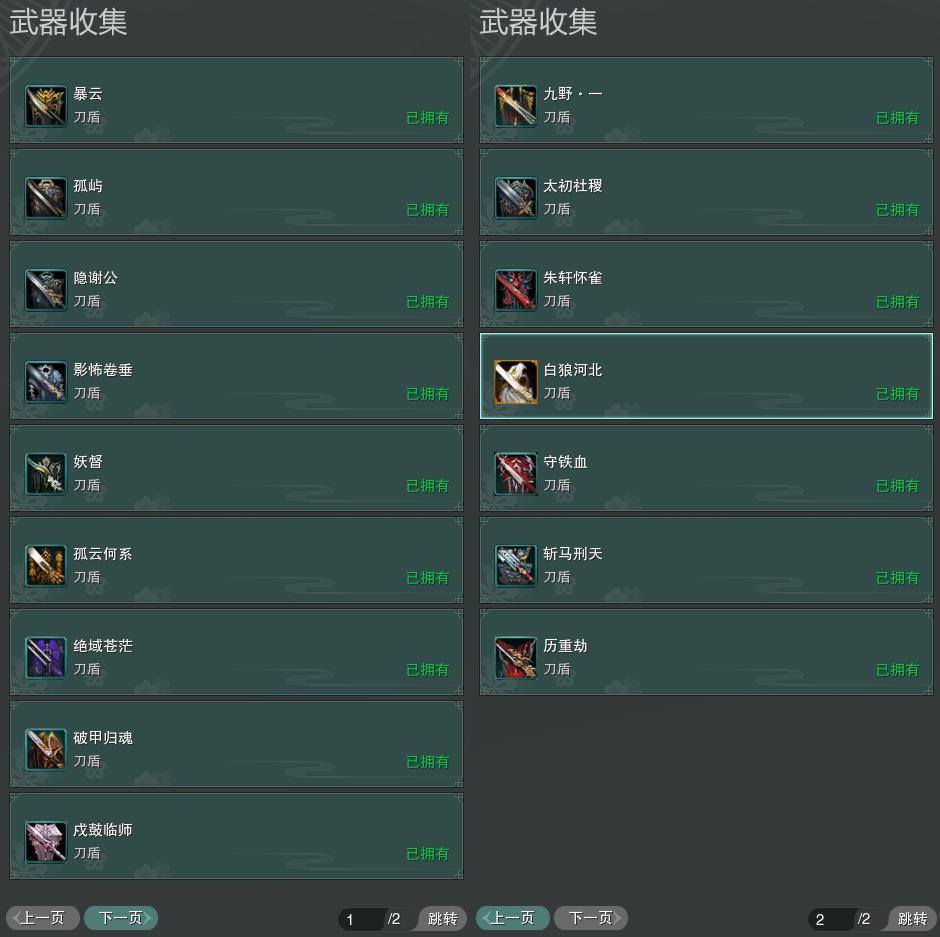Click 上一页 in the right panel
Viewport: 940px width, 937px height.
click(513, 918)
